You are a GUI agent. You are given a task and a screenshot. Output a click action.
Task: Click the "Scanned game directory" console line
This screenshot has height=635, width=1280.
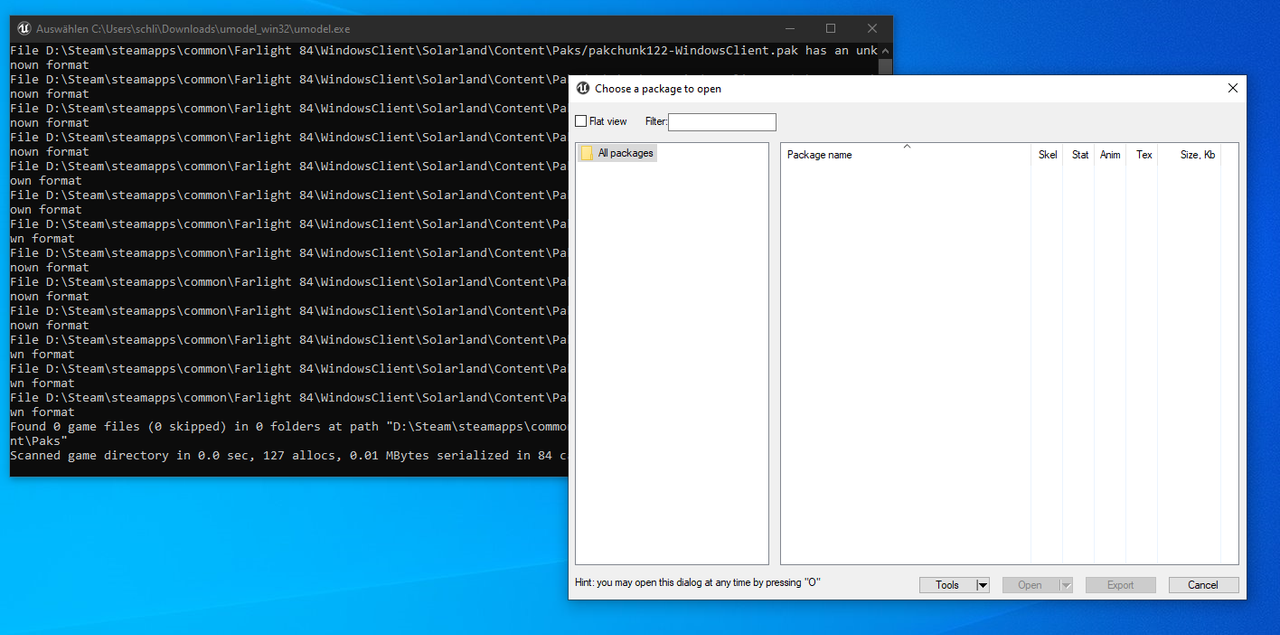tap(289, 455)
